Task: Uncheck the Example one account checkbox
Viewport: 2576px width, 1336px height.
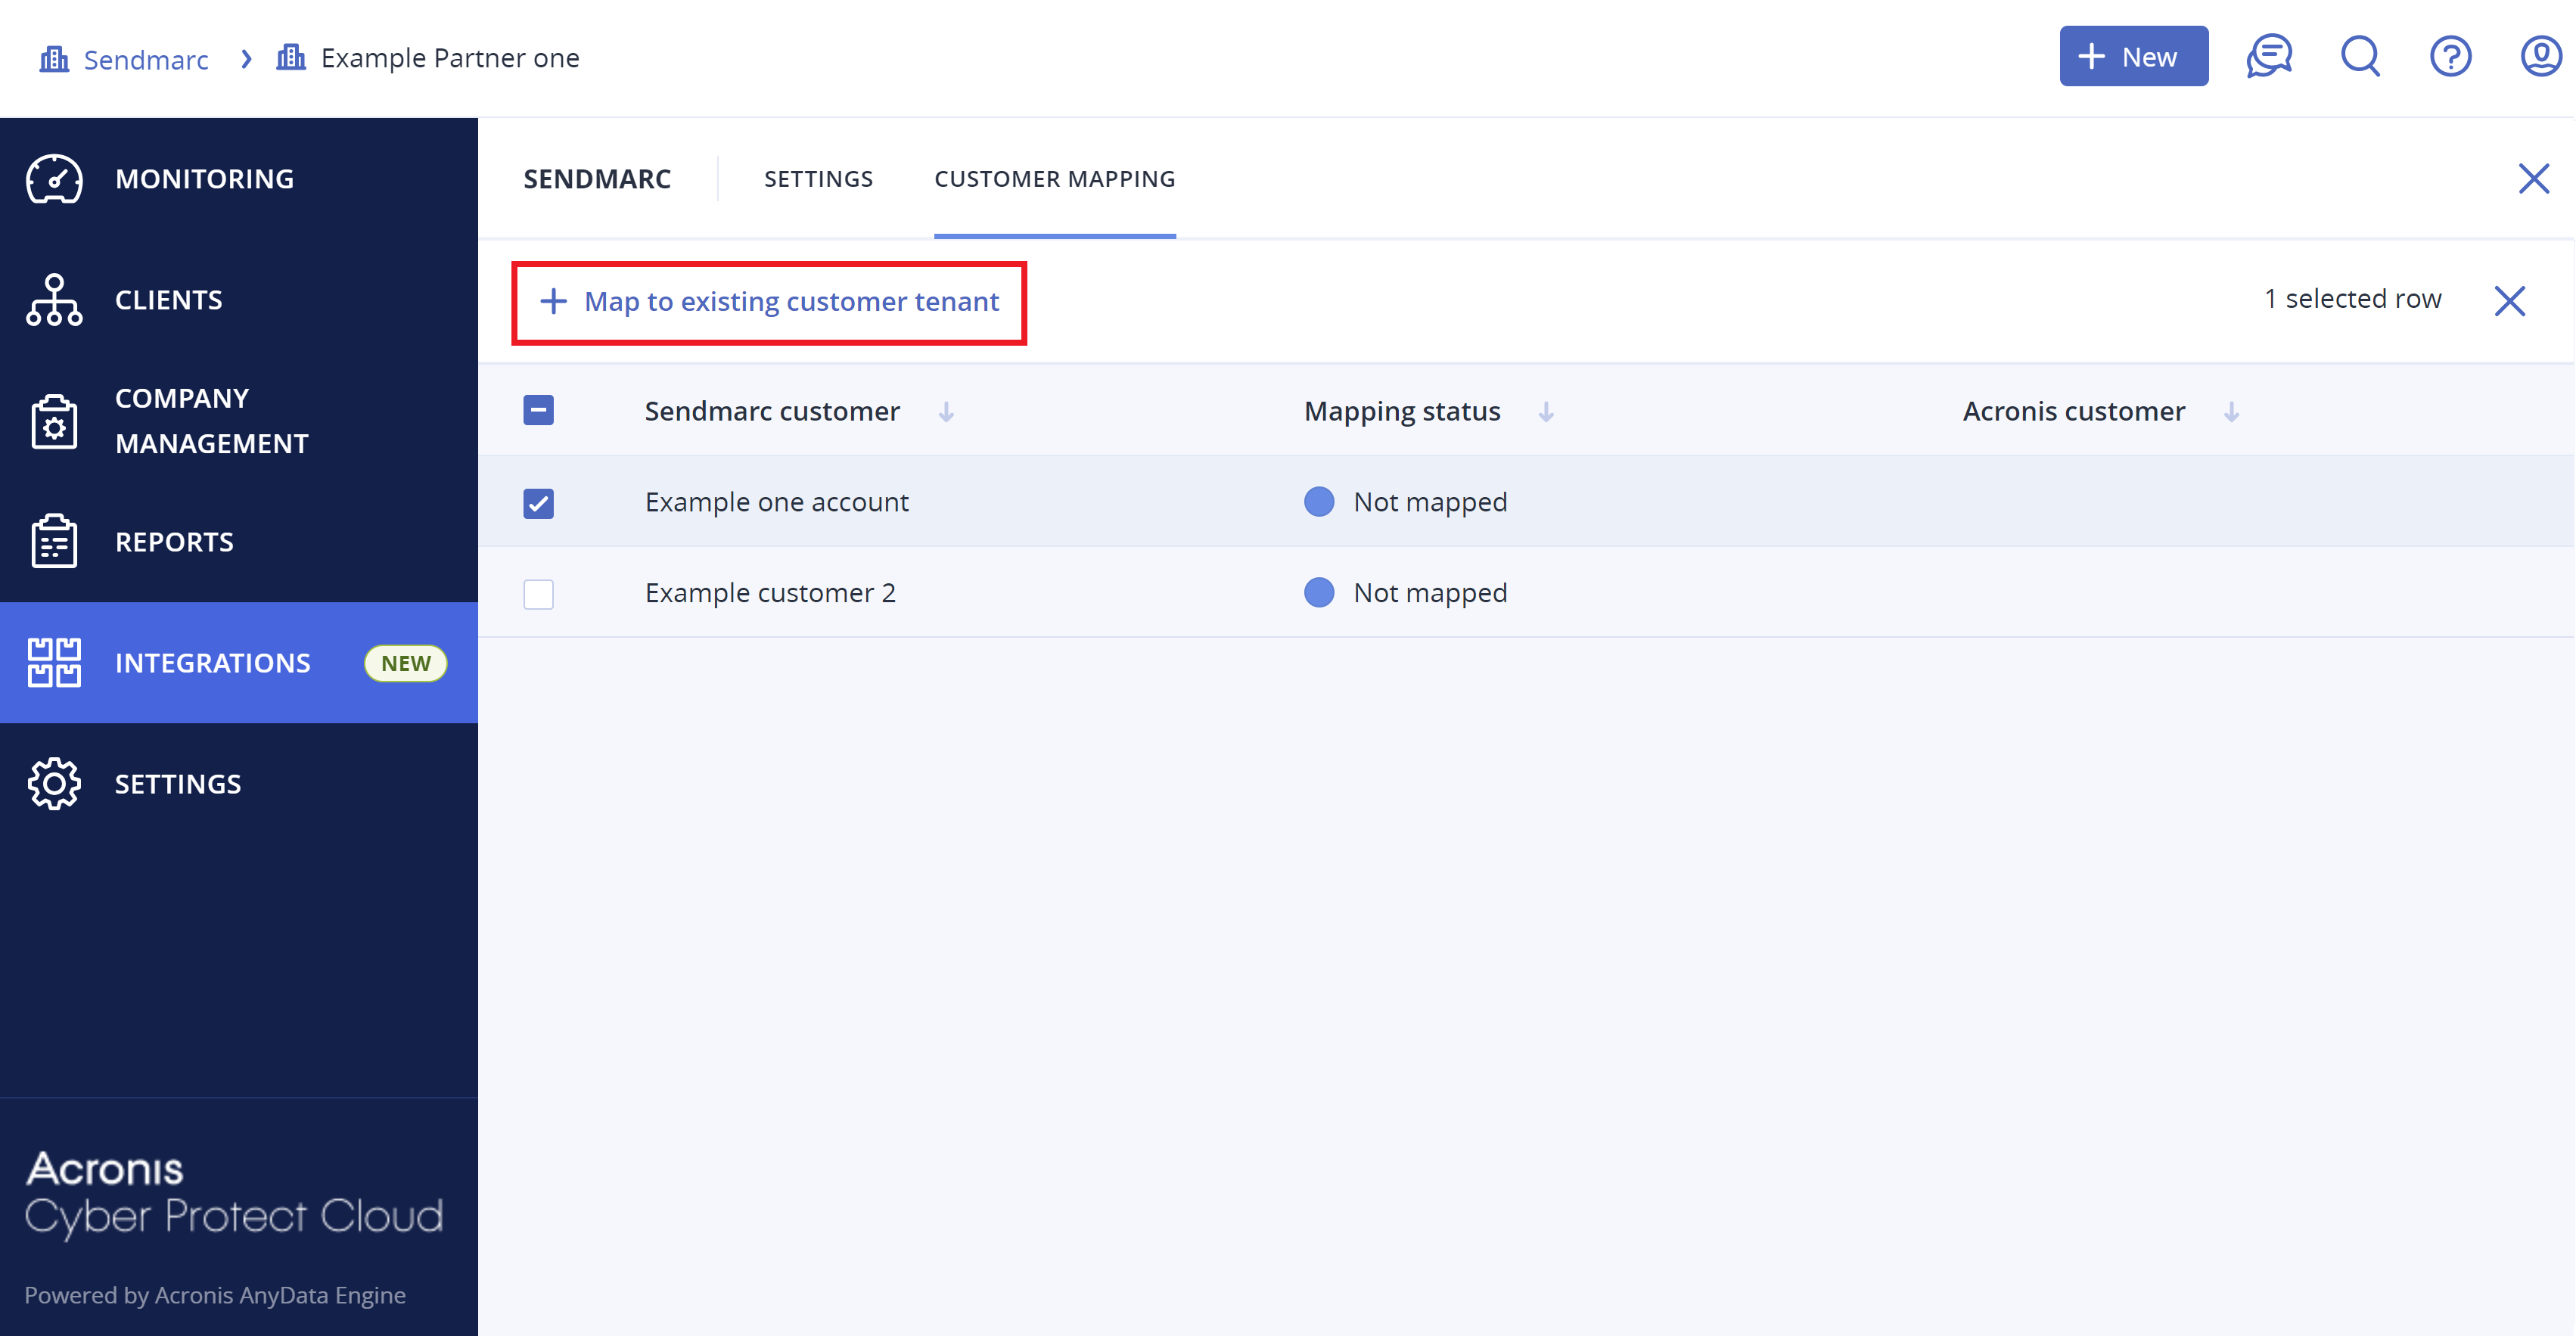Action: click(538, 503)
